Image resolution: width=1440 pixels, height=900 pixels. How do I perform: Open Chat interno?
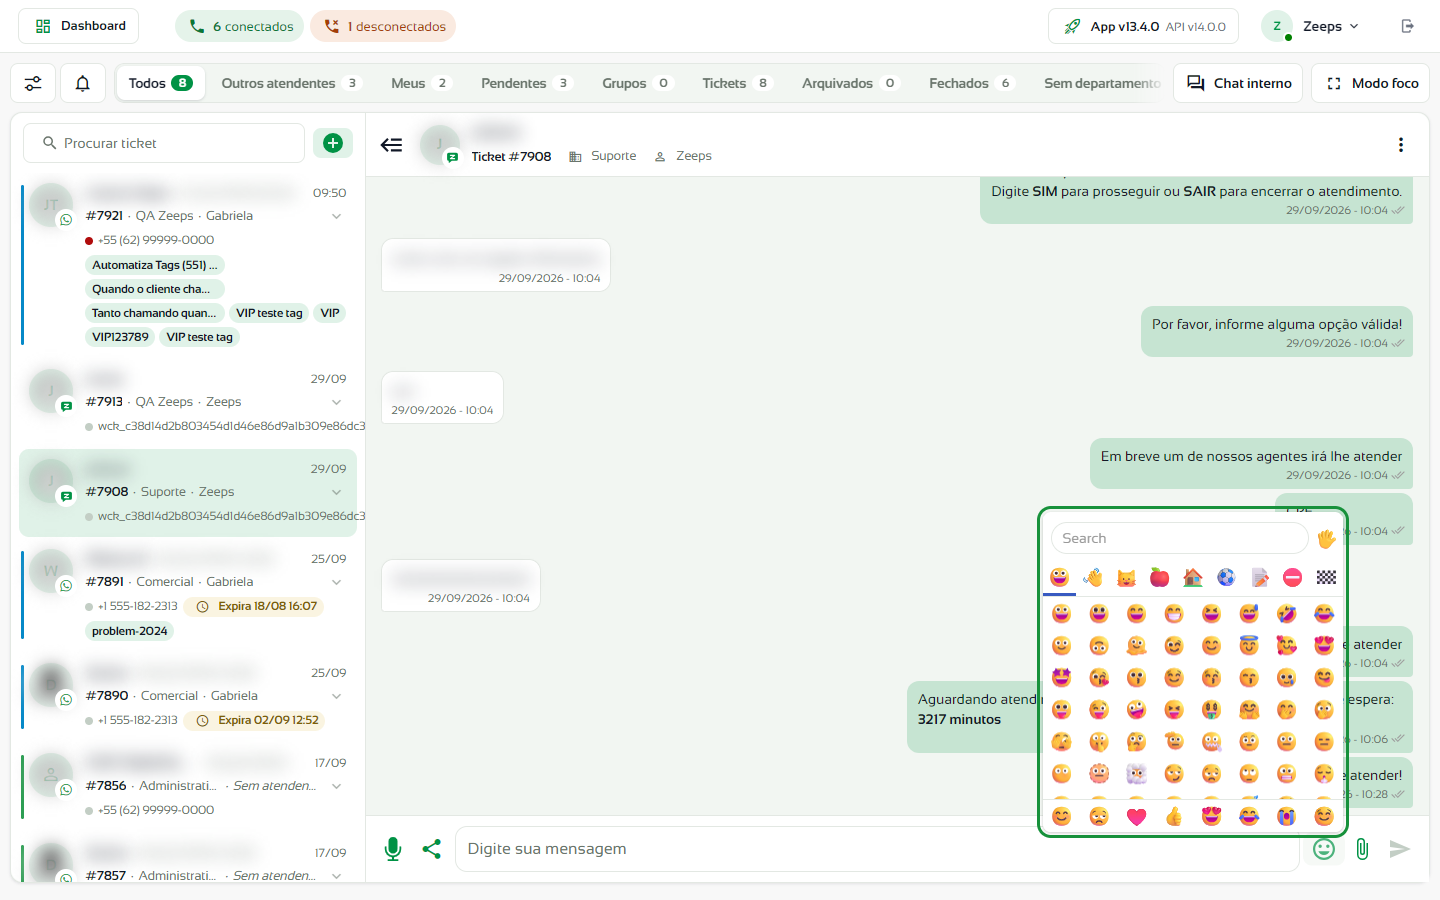tap(1239, 83)
